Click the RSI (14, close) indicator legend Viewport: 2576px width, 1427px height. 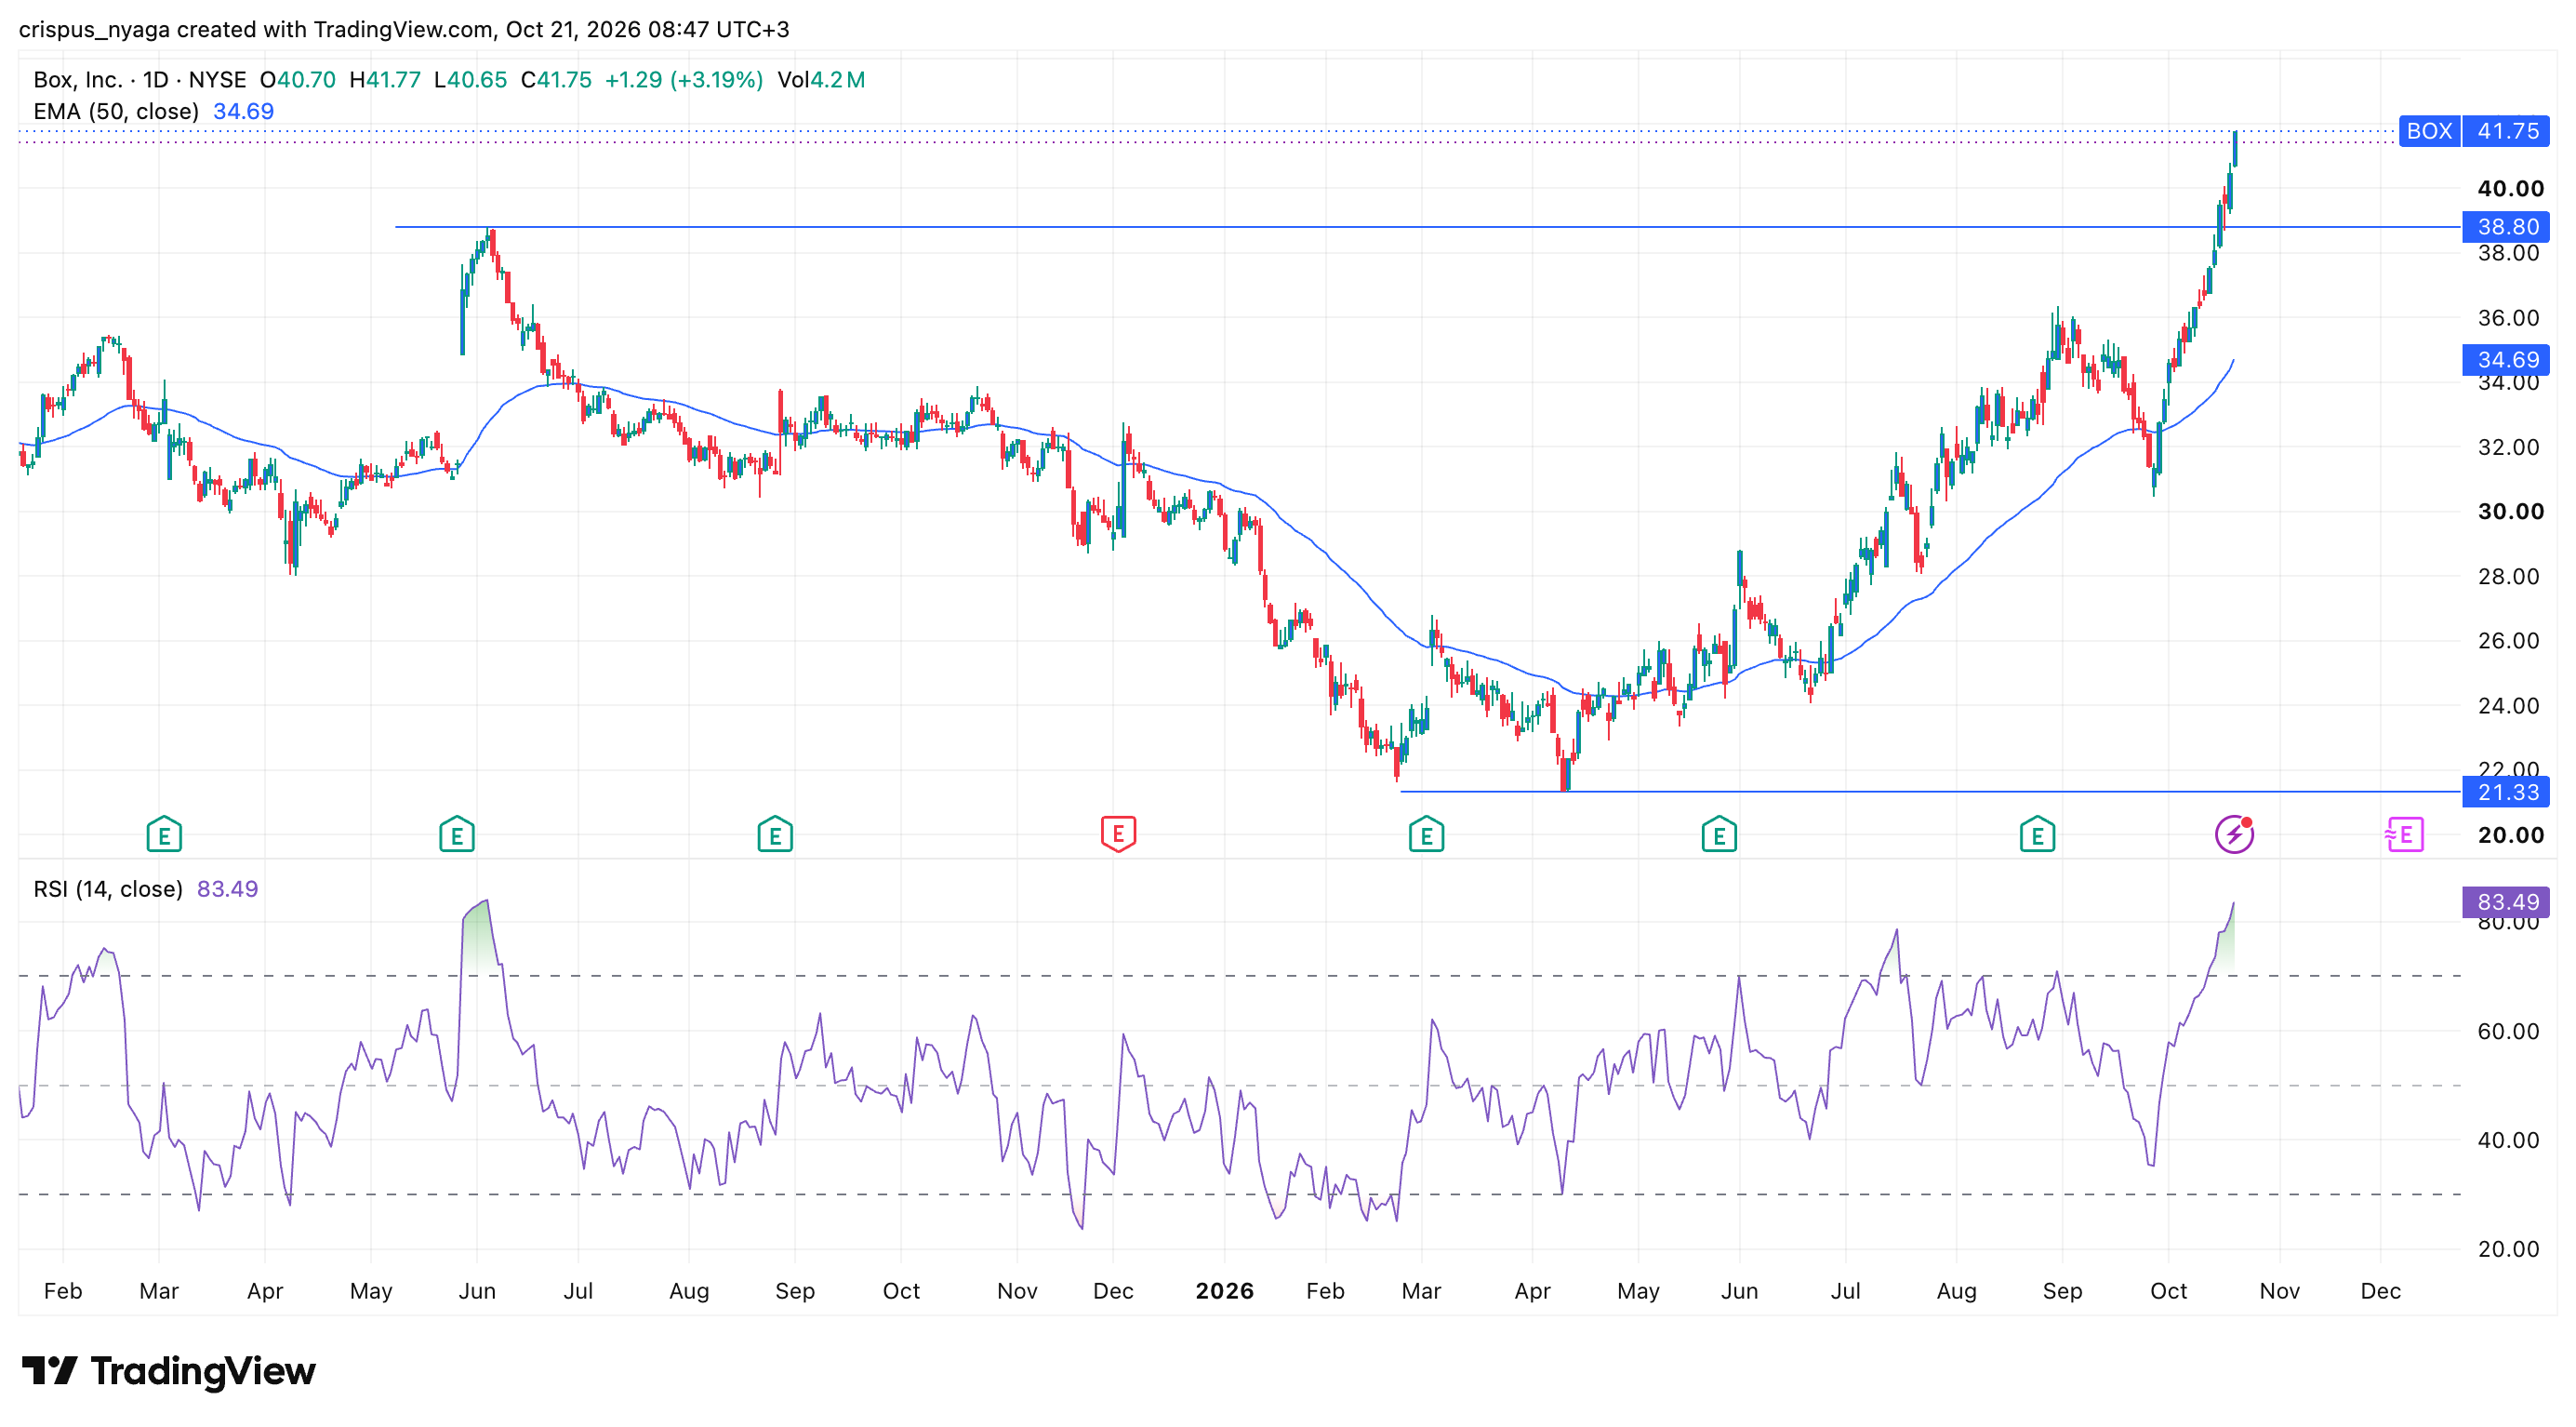108,889
